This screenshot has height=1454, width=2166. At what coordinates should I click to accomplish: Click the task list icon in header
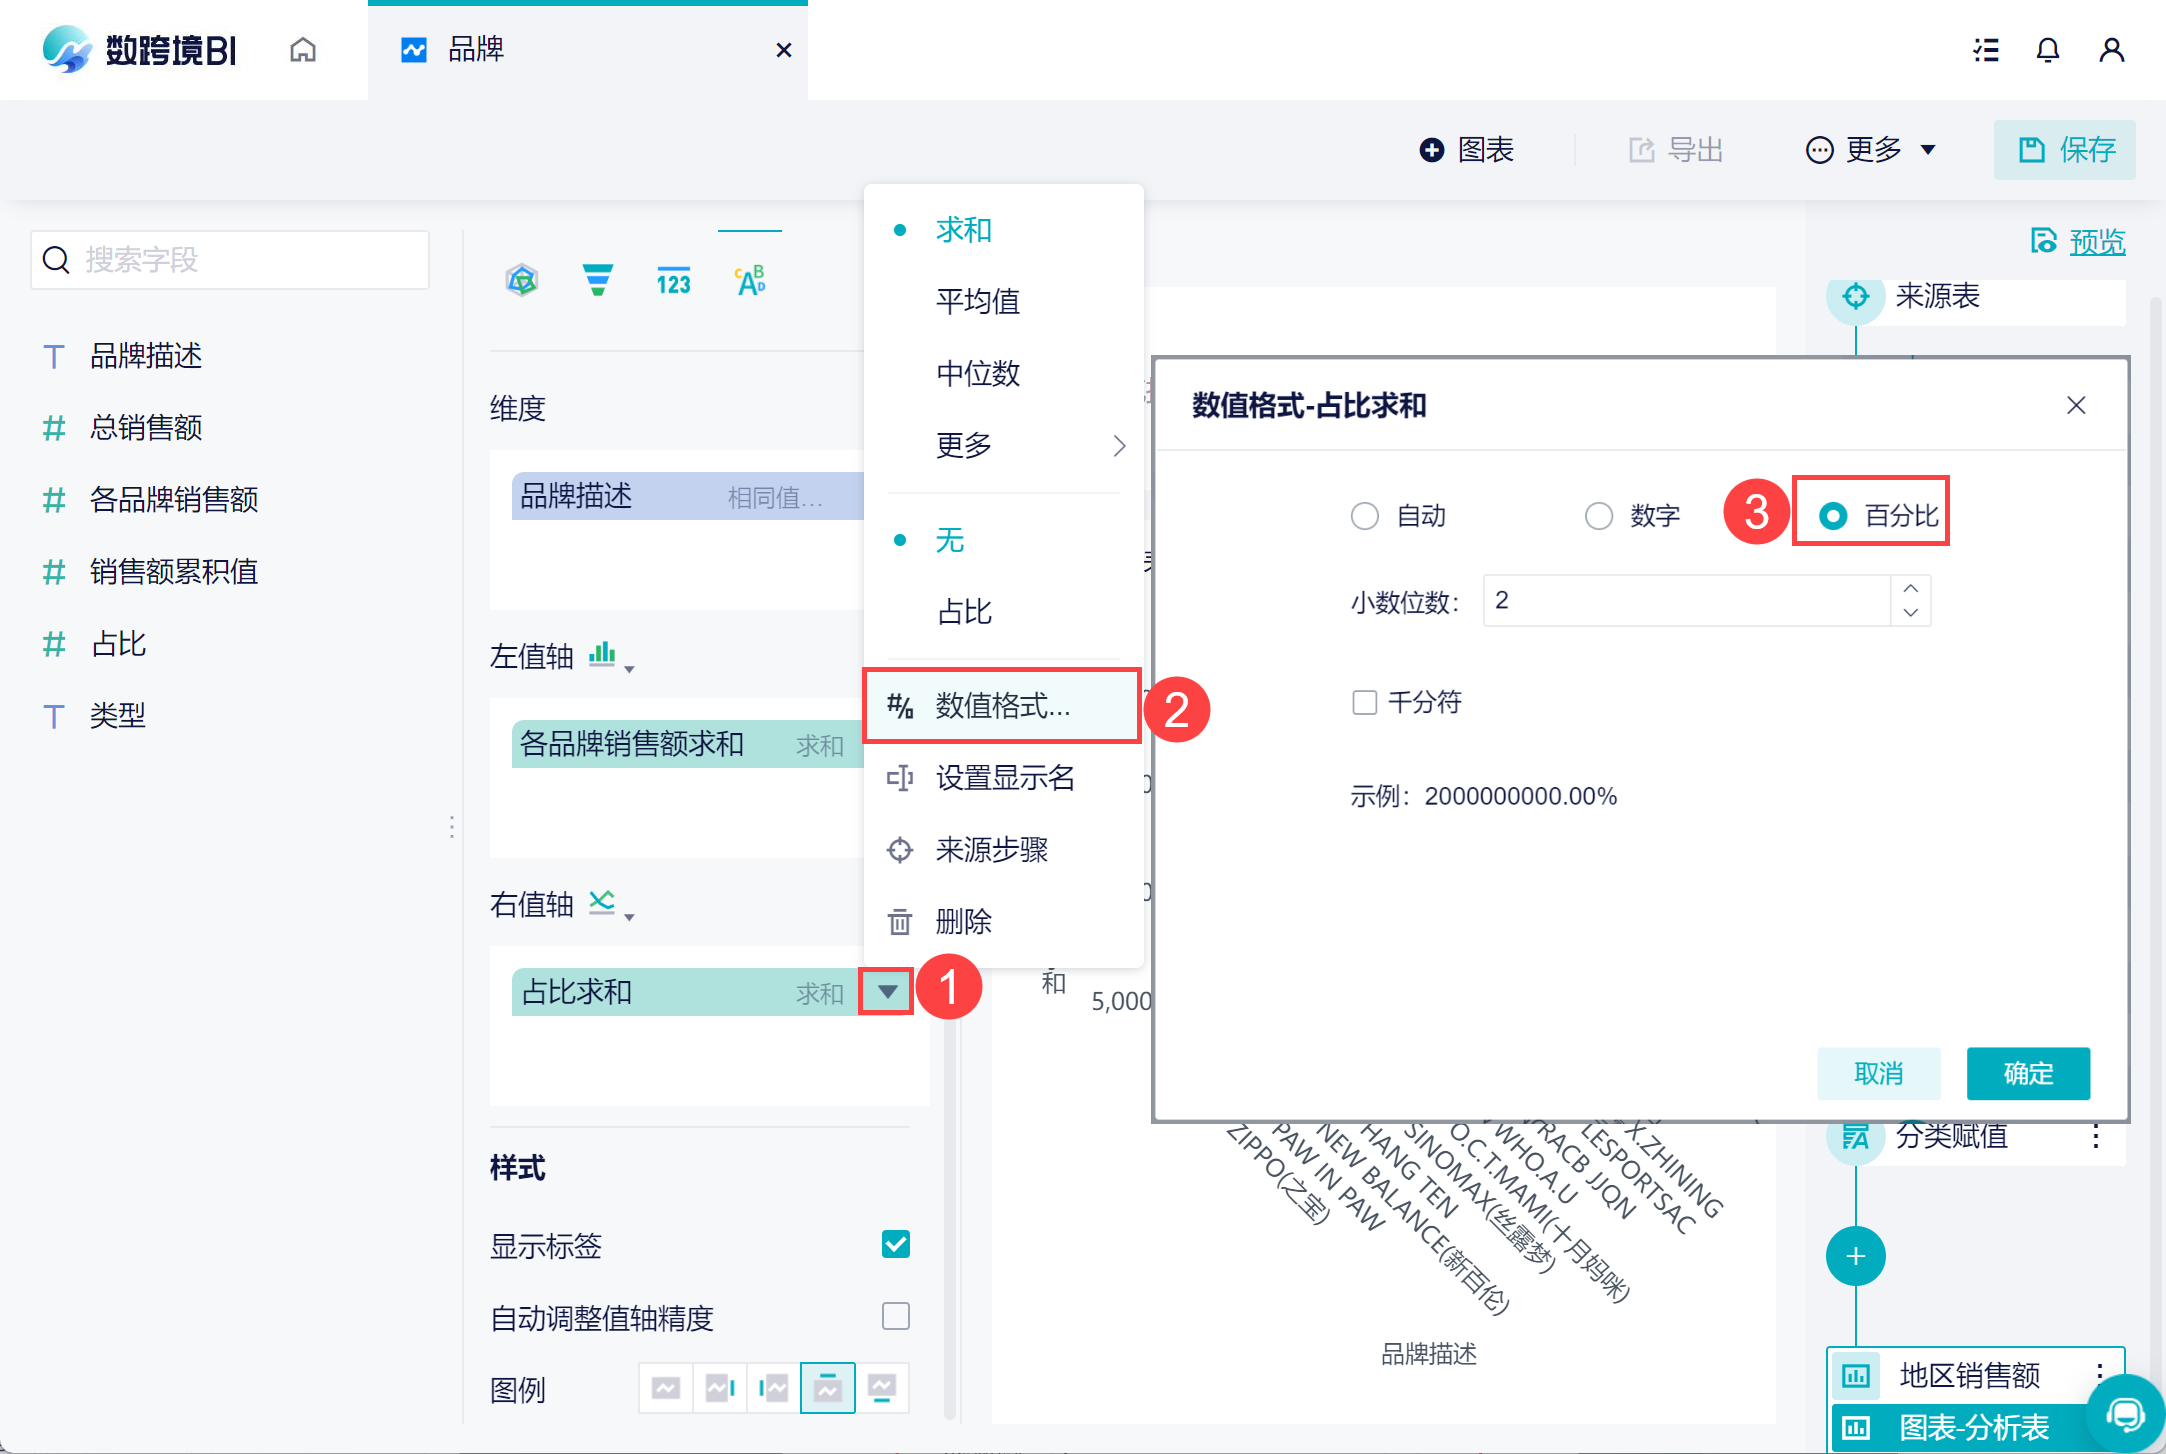click(x=1985, y=50)
